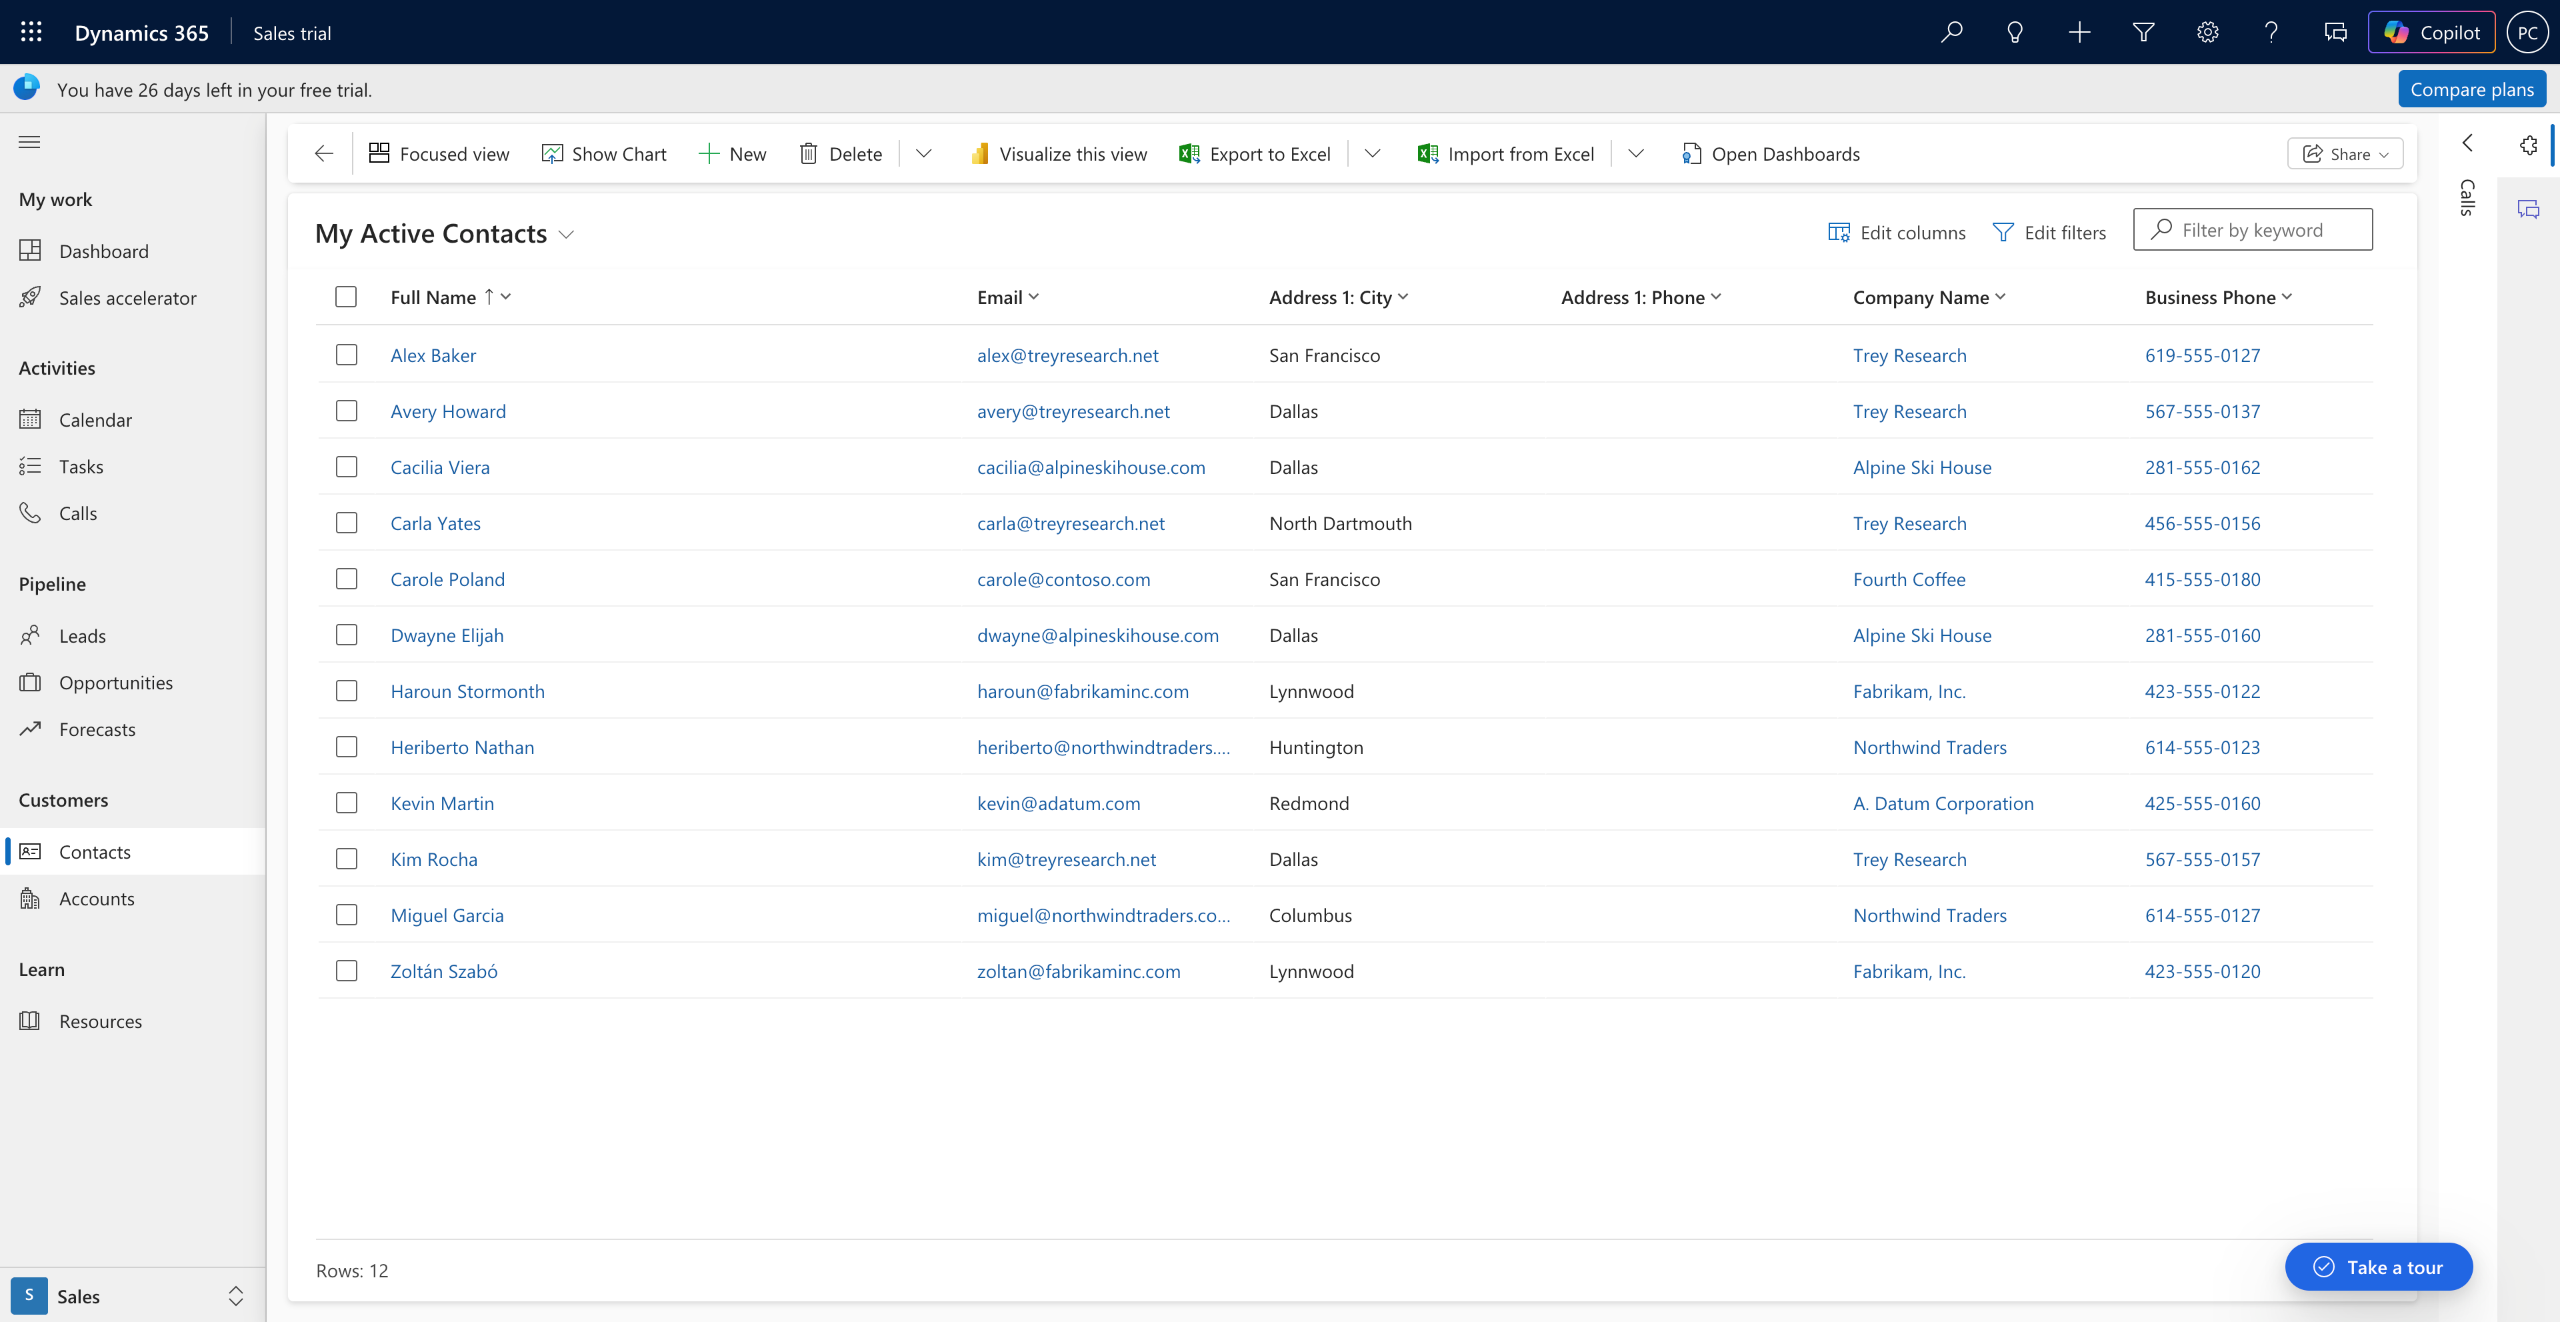The height and width of the screenshot is (1322, 2560).
Task: Open the lightbulb assistant icon
Action: pyautogui.click(x=2015, y=32)
